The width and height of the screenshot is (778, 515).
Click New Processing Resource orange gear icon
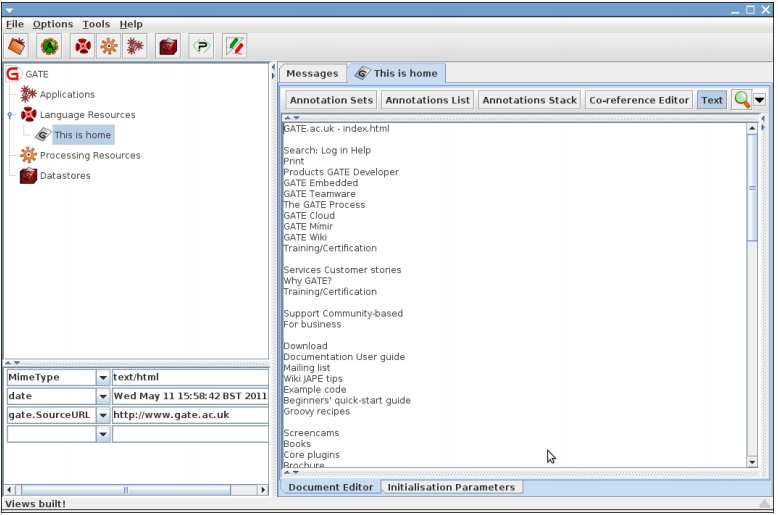click(x=108, y=46)
